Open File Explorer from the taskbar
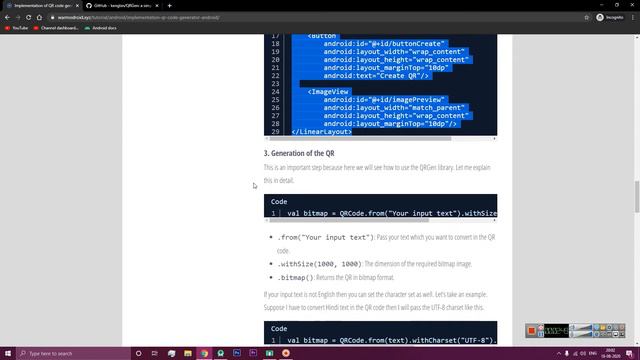640x360 pixels. tap(188, 353)
